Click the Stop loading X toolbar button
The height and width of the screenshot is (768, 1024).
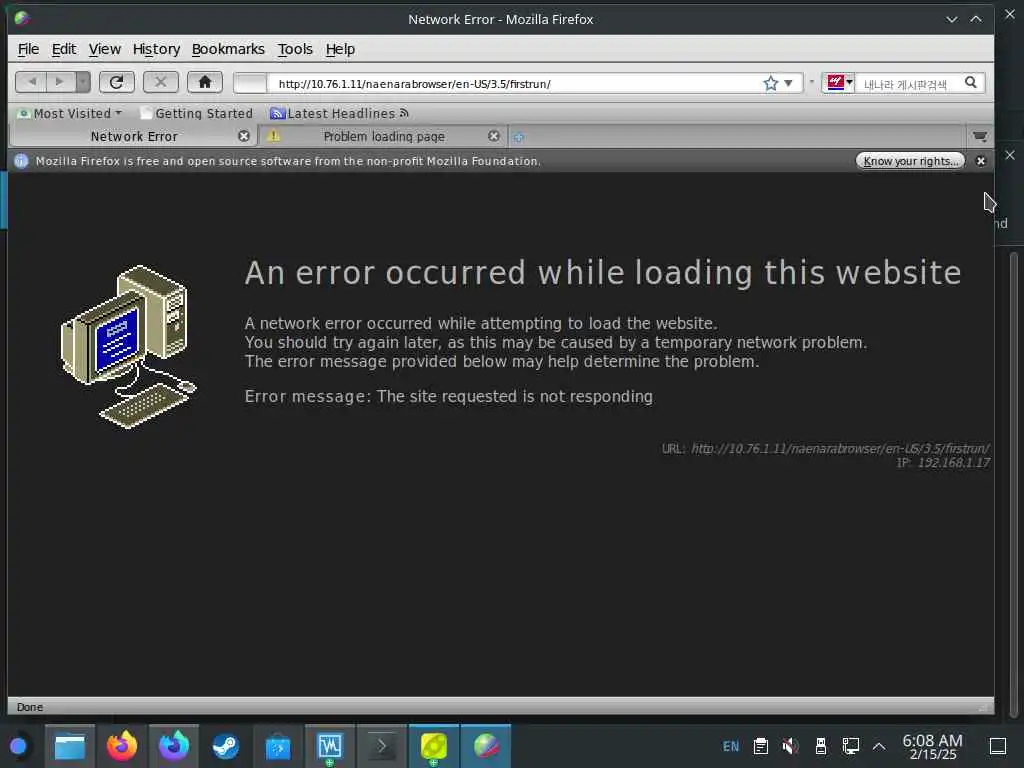pos(160,82)
